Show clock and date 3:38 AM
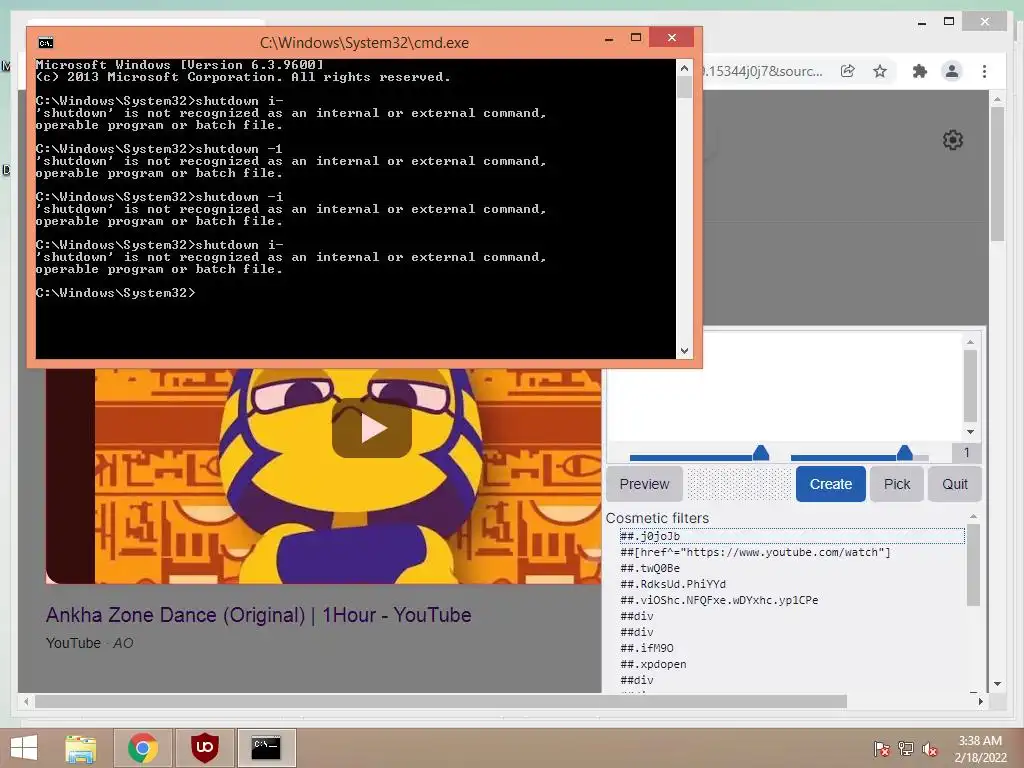 pyautogui.click(x=980, y=749)
